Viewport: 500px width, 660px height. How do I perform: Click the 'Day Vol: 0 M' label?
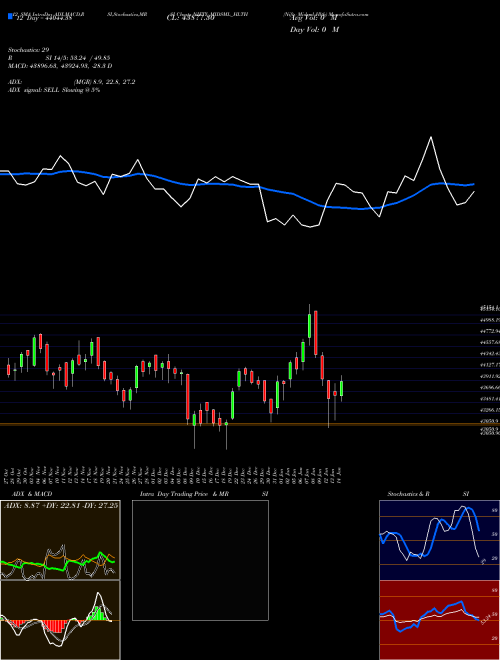point(314,29)
